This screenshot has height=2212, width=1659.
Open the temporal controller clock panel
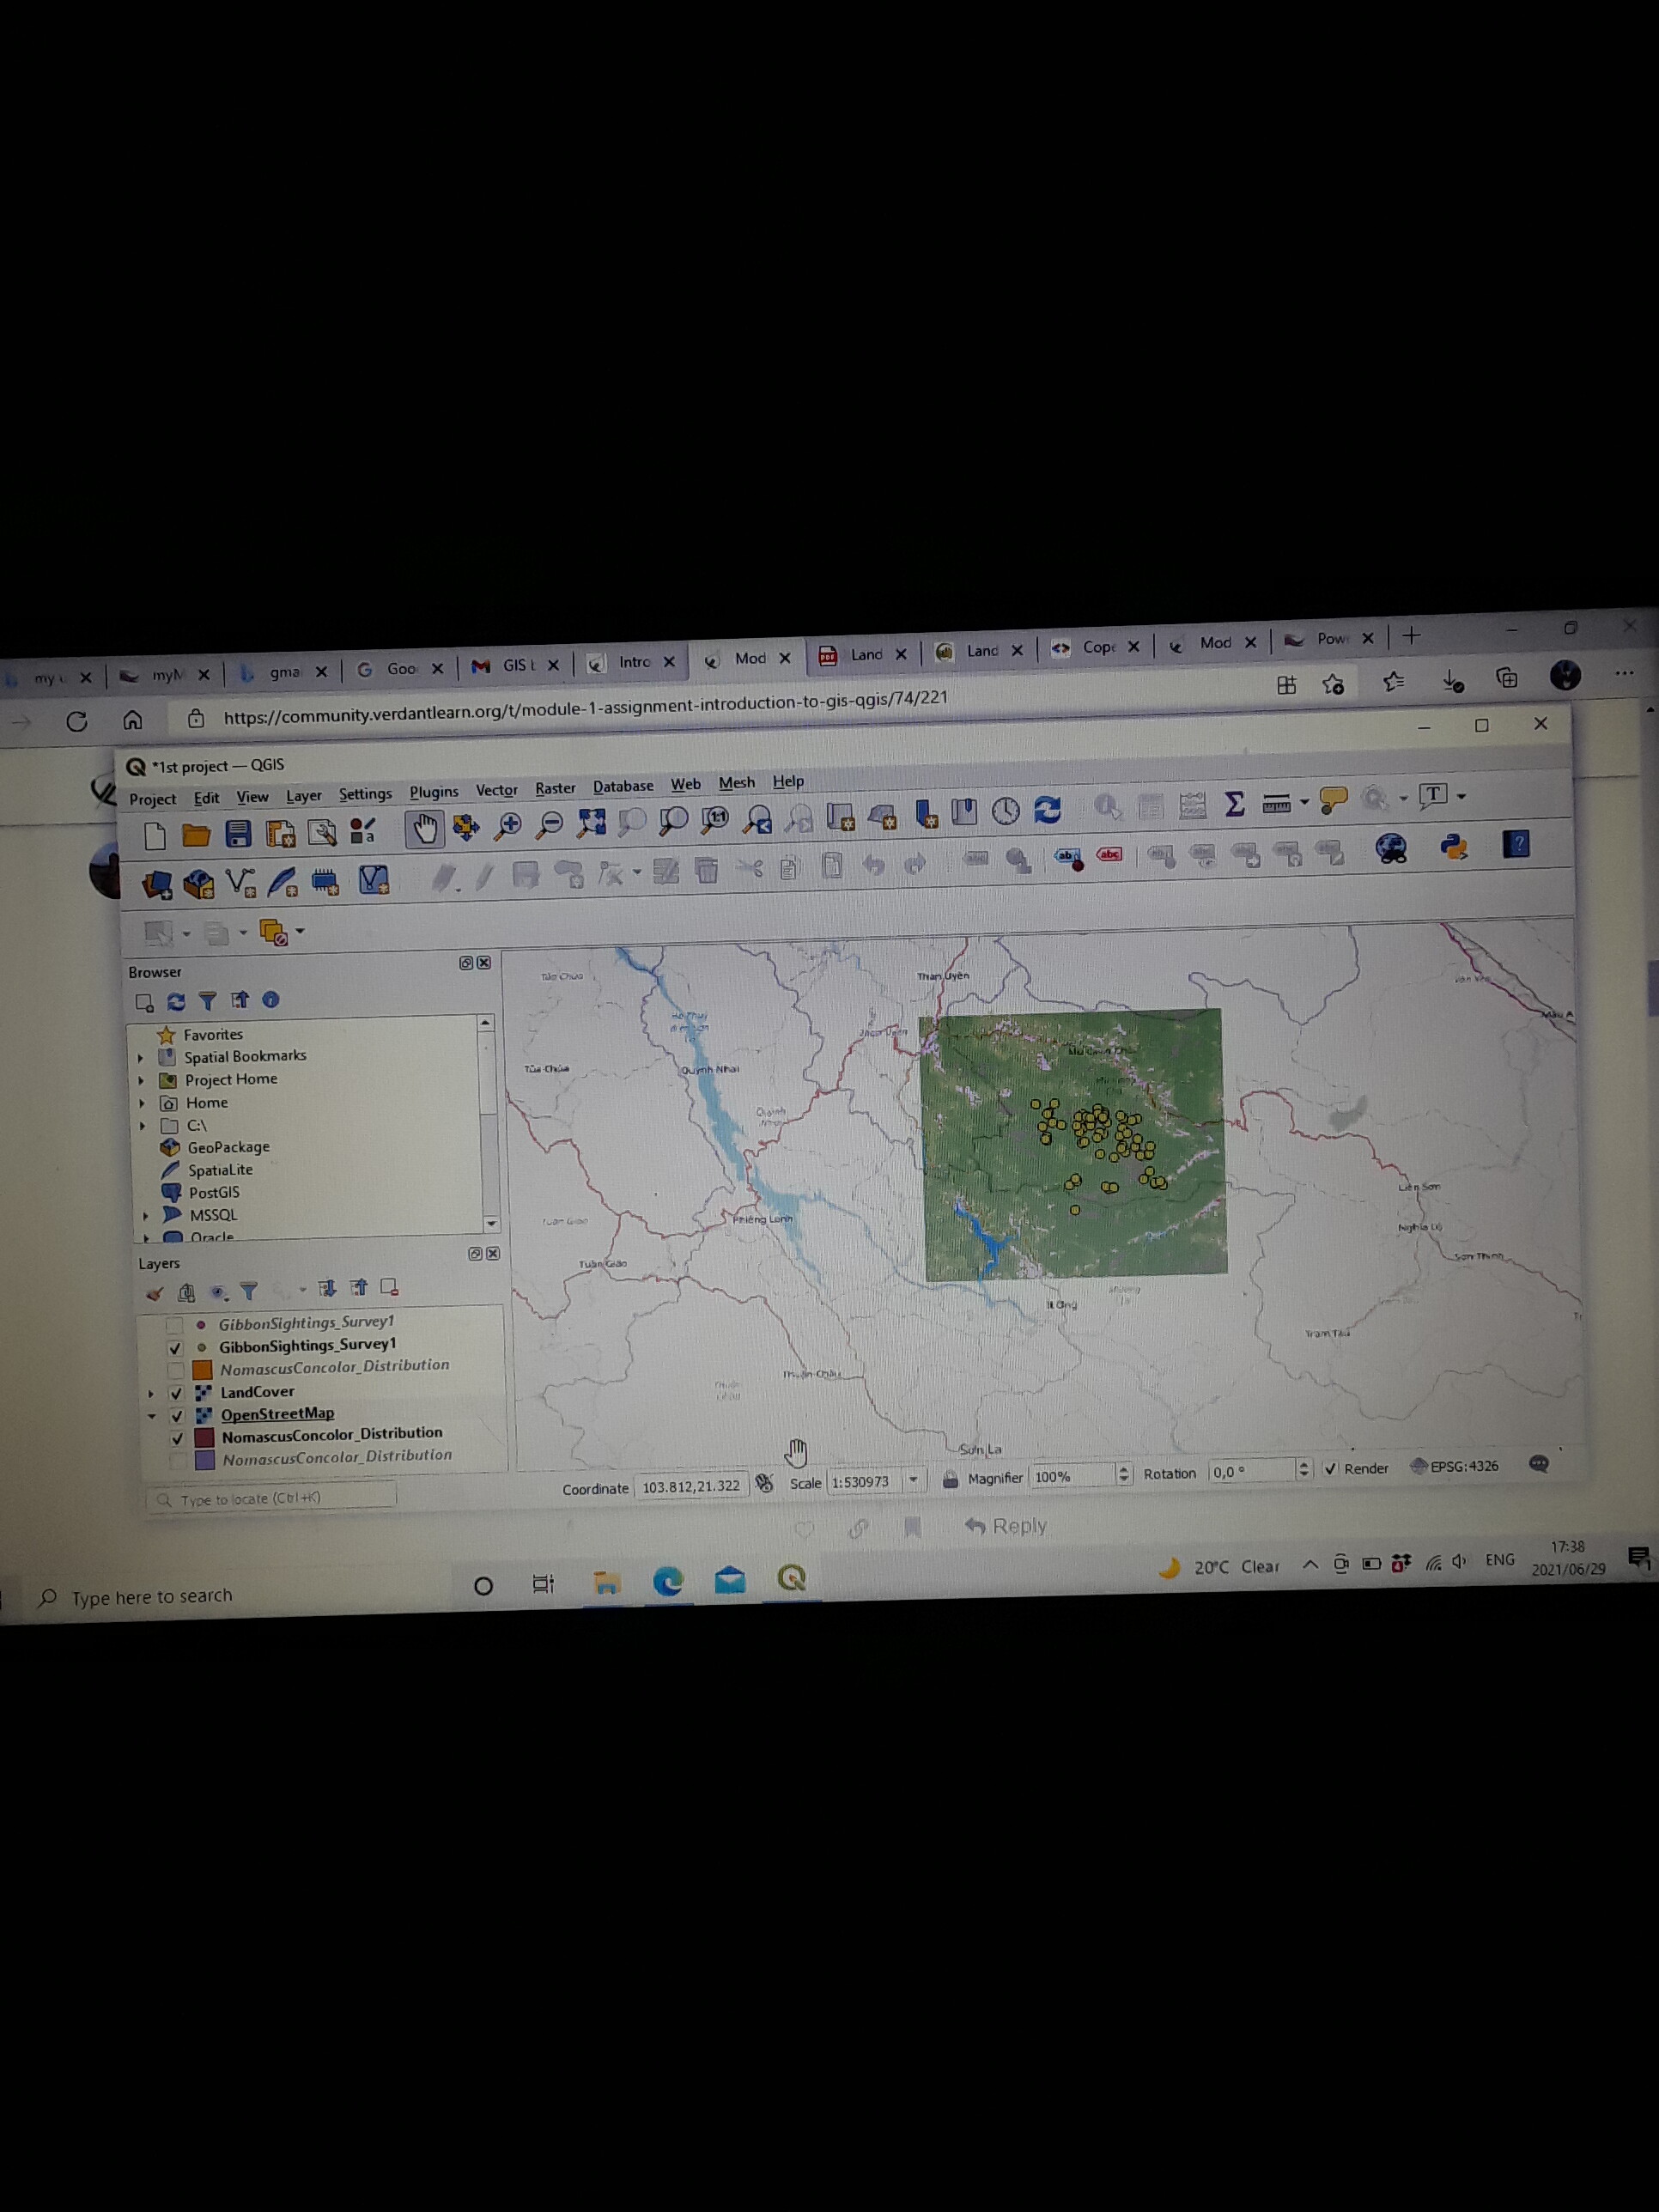1005,810
